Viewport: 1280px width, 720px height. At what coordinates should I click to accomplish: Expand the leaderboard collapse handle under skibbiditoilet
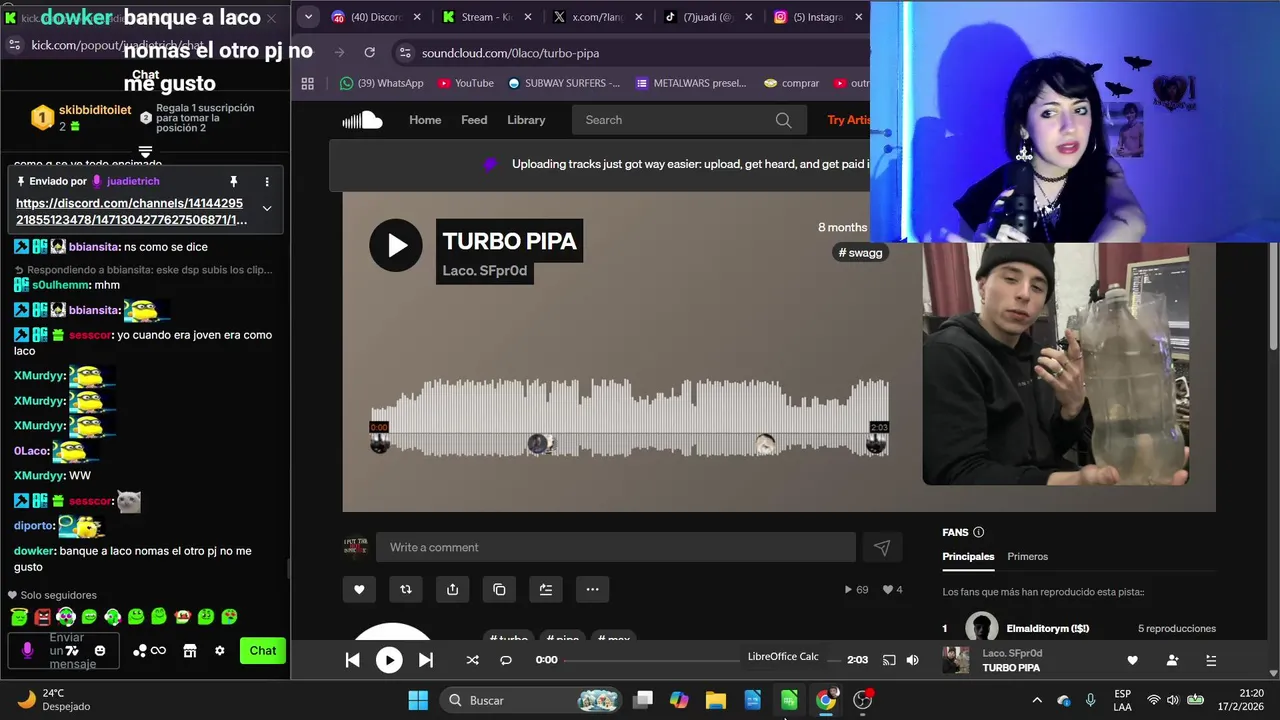coord(145,152)
